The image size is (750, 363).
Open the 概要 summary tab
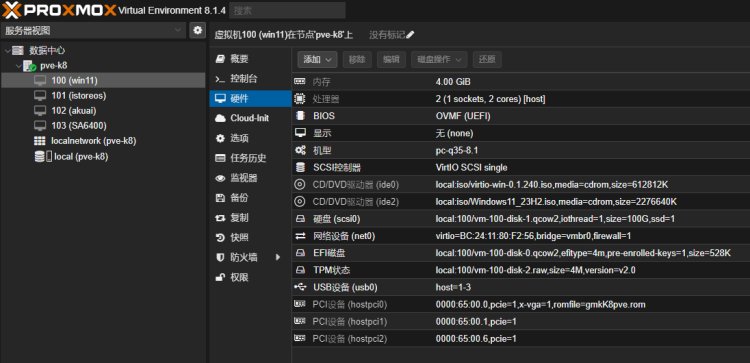coord(251,59)
